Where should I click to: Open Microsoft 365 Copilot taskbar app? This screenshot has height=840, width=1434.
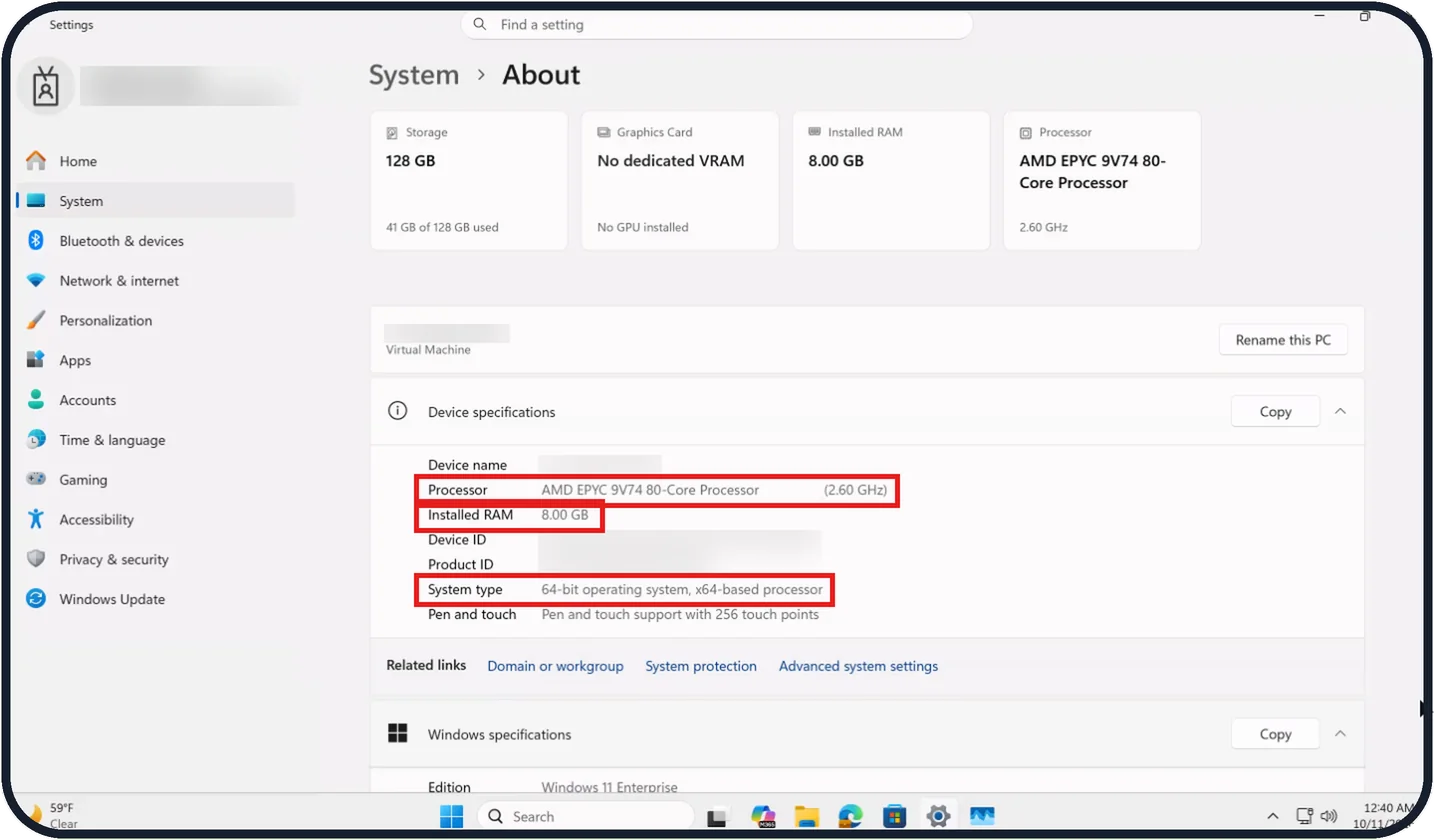(763, 816)
